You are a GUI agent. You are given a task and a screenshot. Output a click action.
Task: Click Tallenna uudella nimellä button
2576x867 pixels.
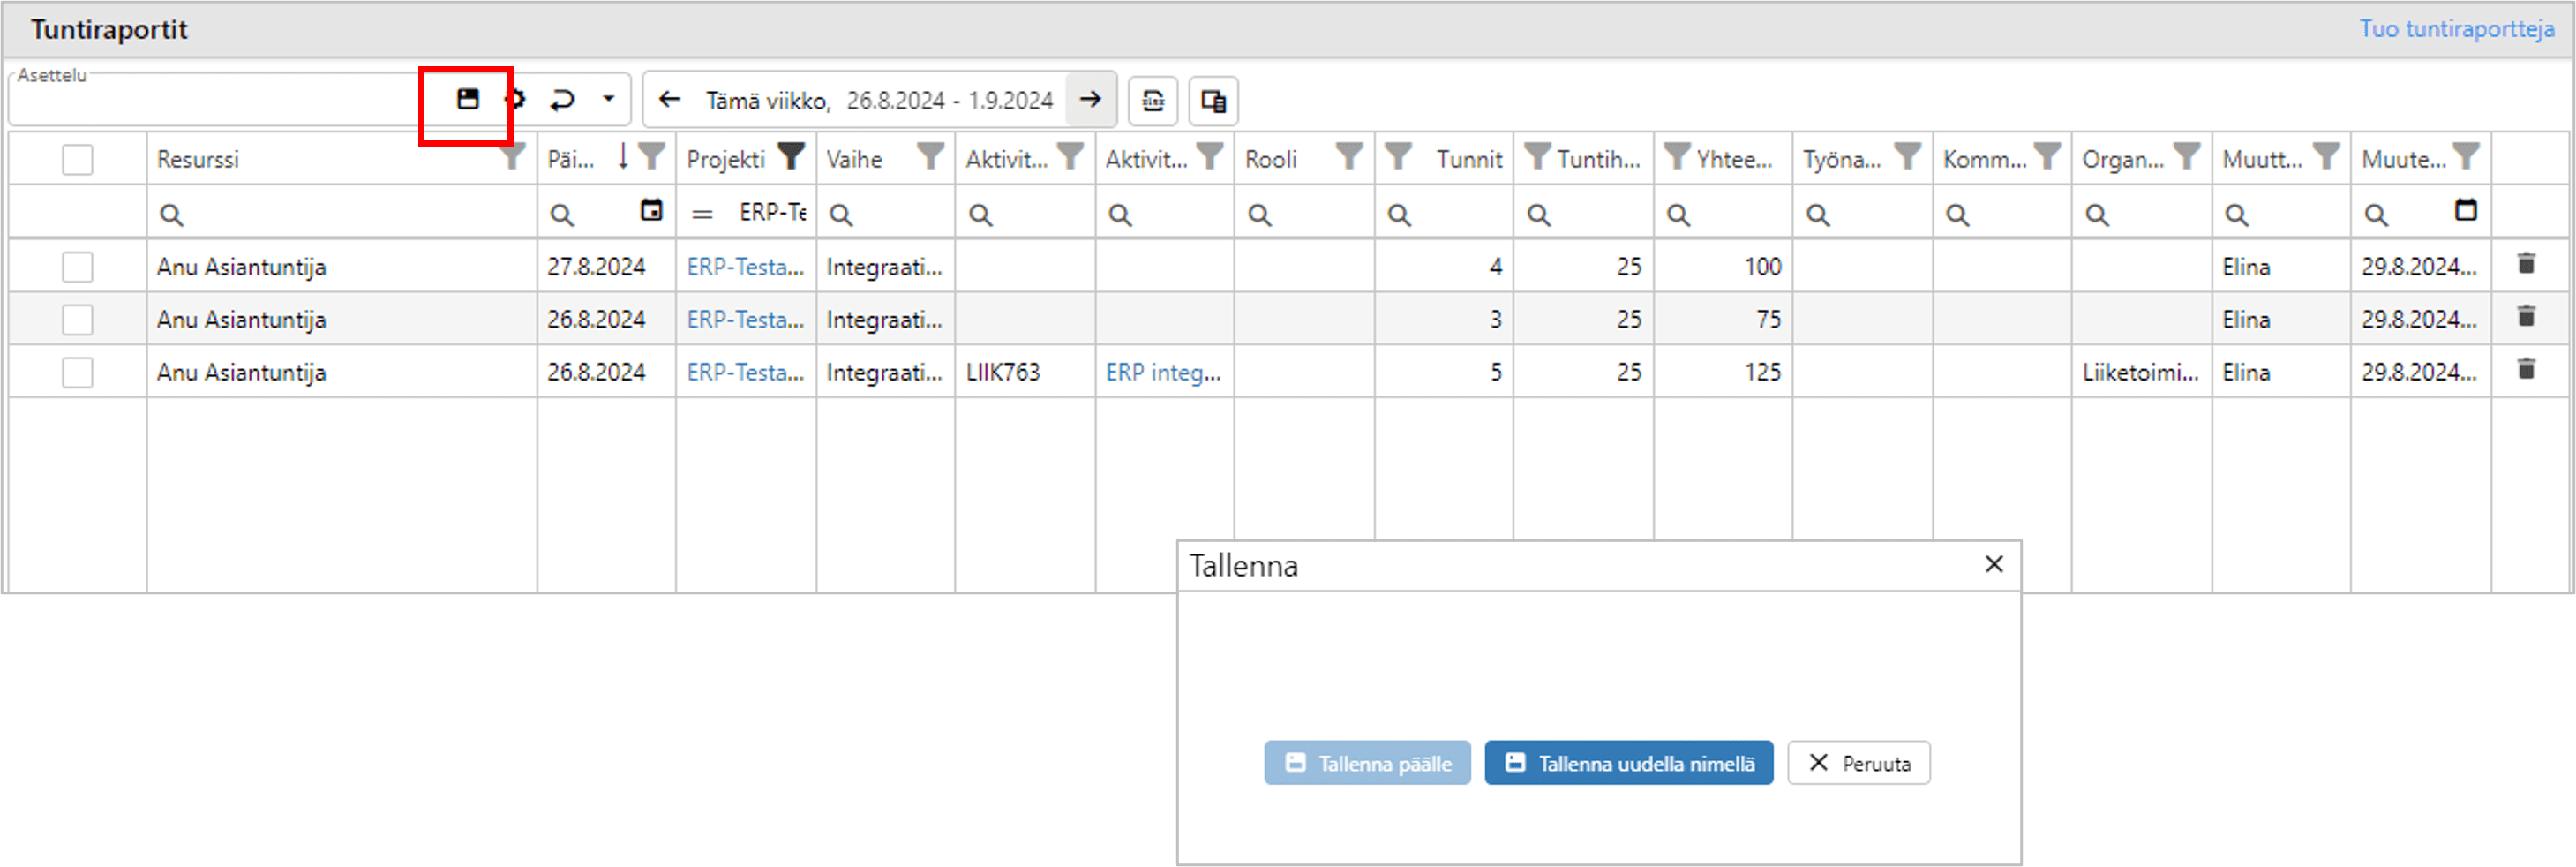click(x=1628, y=763)
